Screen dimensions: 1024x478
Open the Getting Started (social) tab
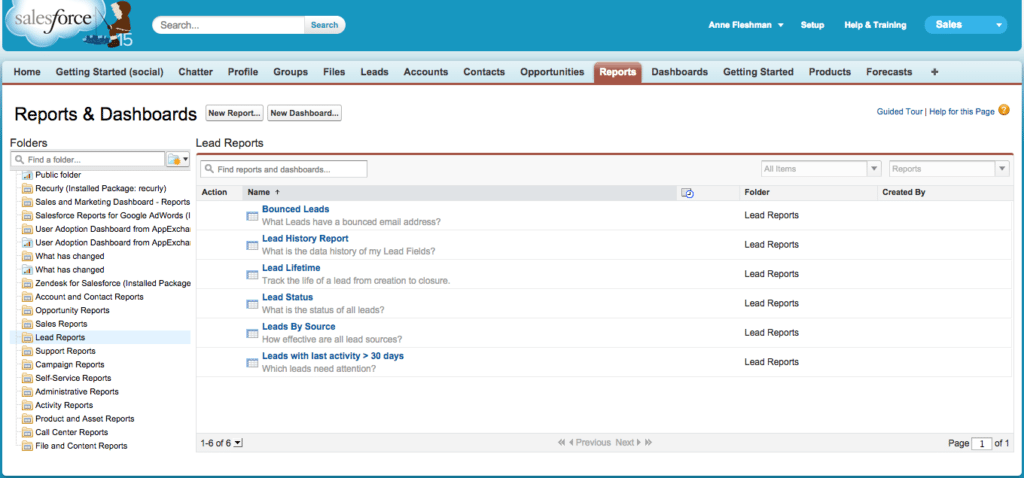[109, 72]
